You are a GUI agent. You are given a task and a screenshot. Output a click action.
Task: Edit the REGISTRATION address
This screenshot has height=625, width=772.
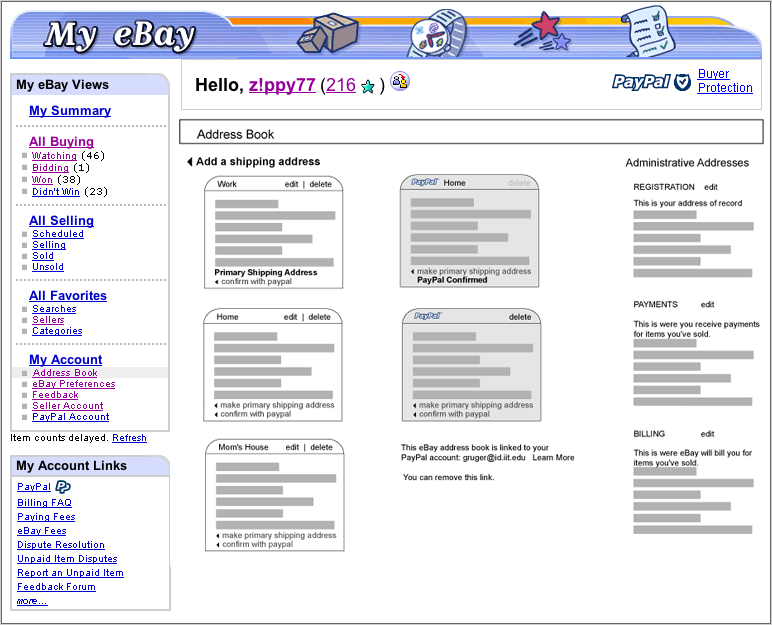point(711,187)
